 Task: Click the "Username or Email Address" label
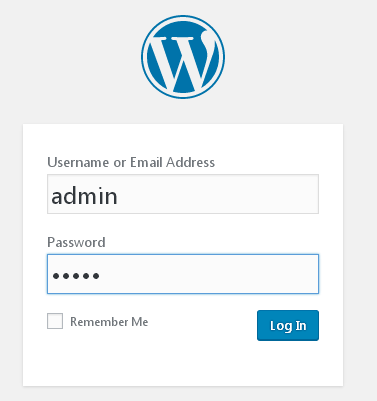131,162
